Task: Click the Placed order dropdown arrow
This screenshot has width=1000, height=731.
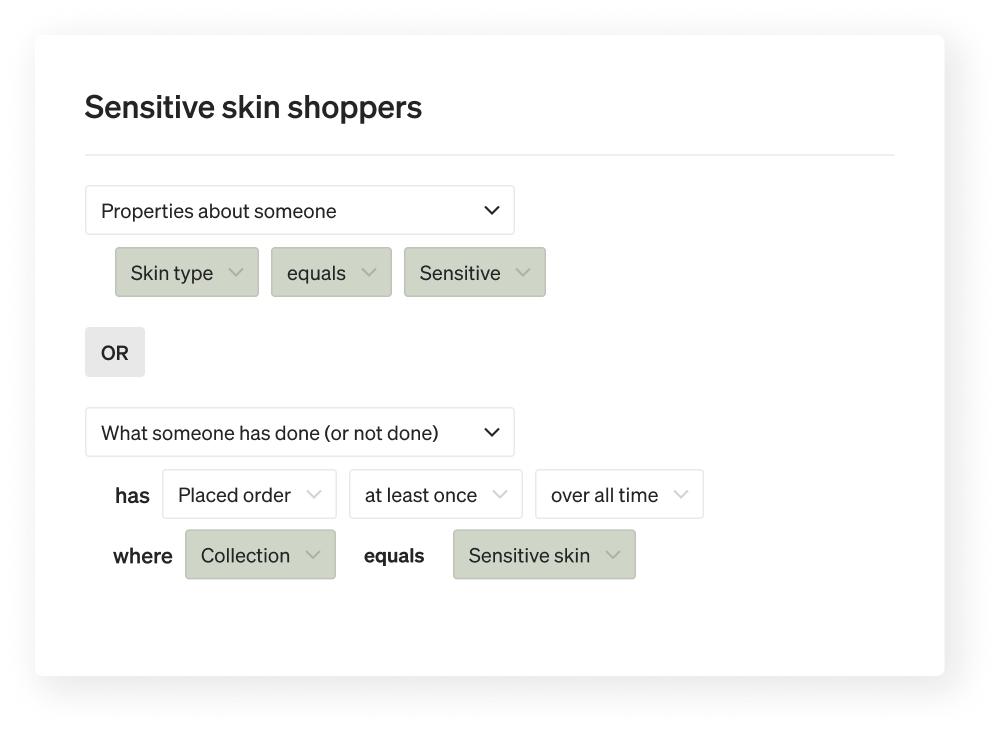Action: [x=314, y=494]
